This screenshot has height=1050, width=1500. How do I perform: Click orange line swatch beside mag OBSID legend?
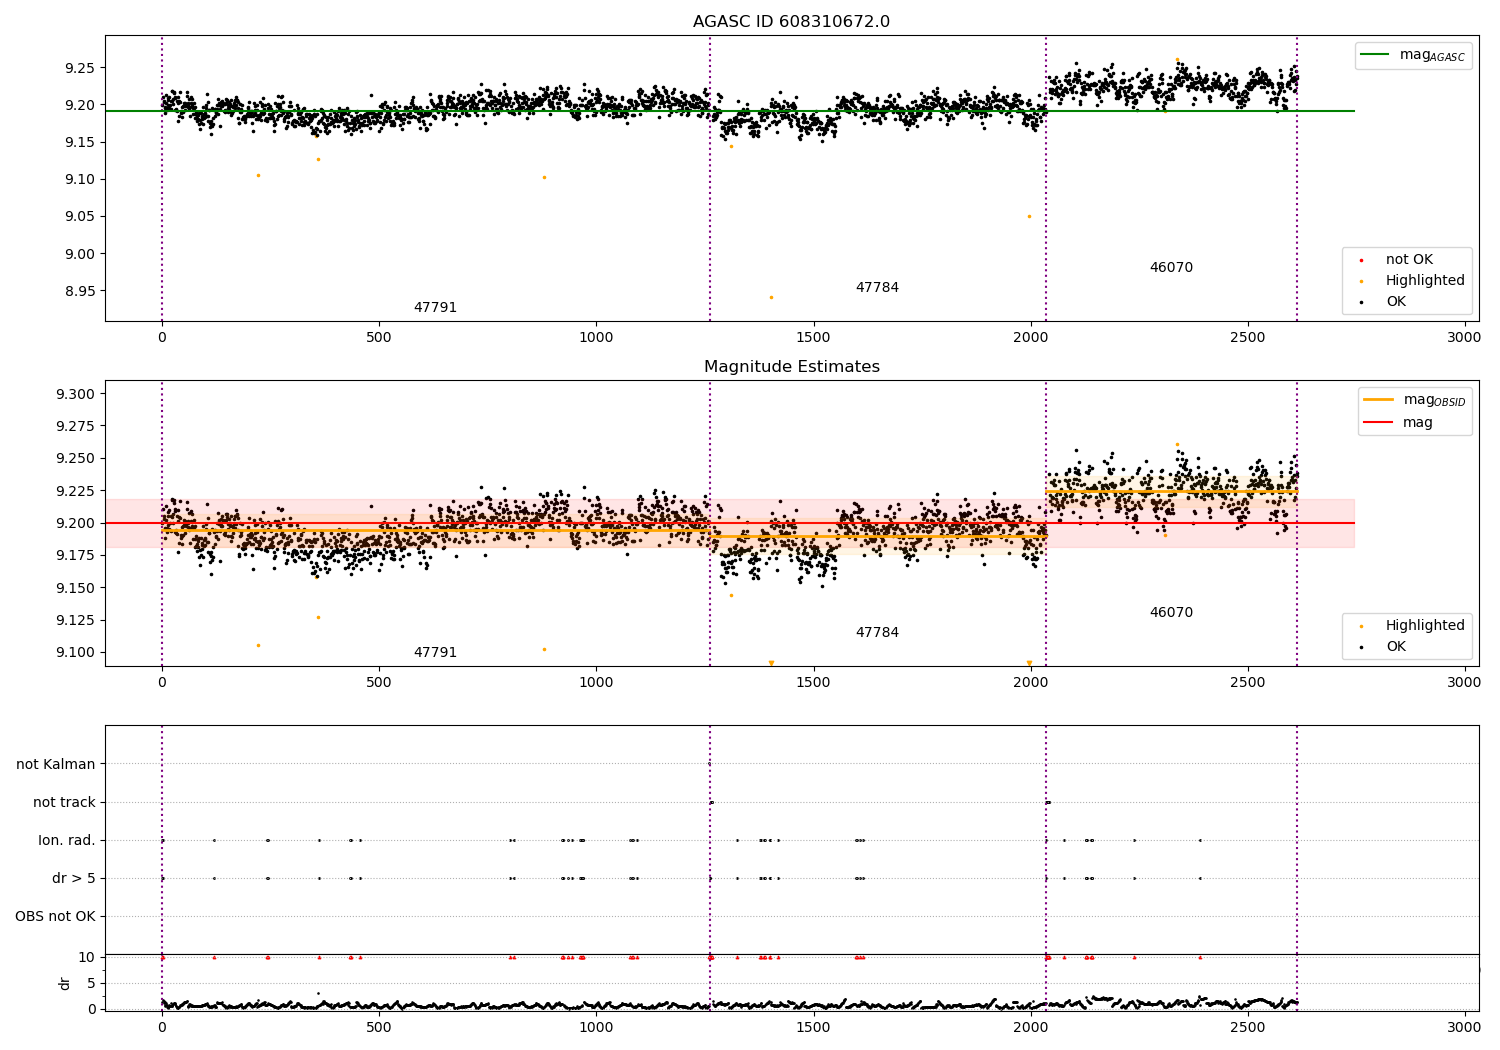1378,400
